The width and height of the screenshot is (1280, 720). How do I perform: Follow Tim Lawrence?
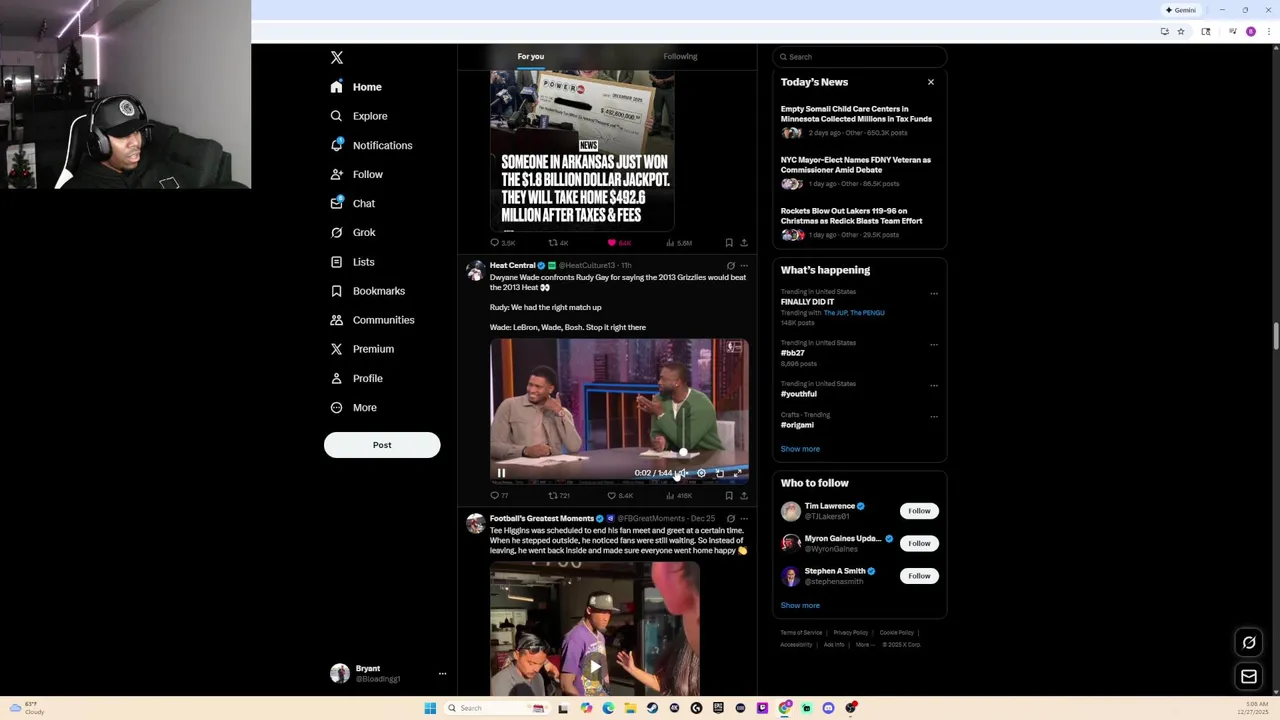919,511
